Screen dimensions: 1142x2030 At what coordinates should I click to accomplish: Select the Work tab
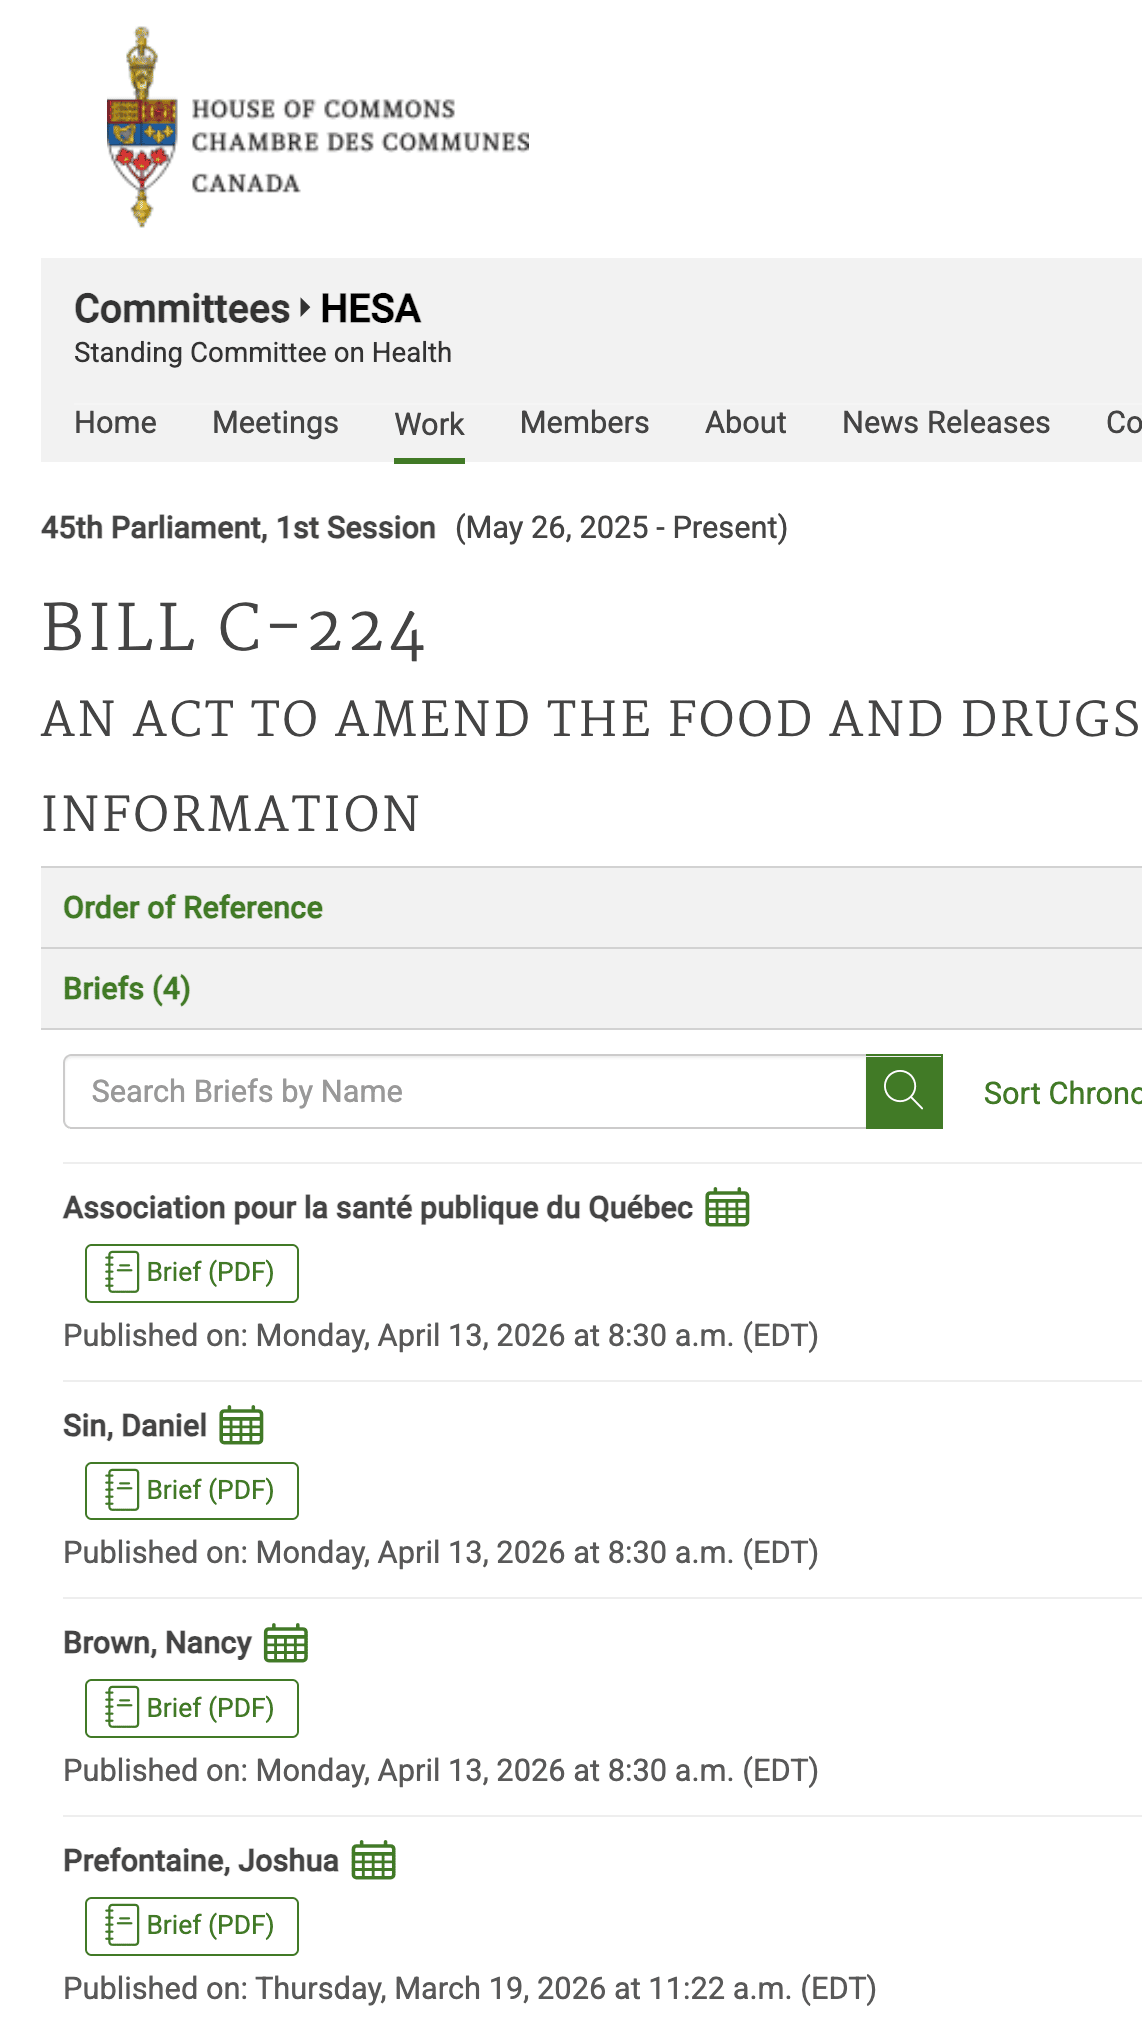(429, 424)
